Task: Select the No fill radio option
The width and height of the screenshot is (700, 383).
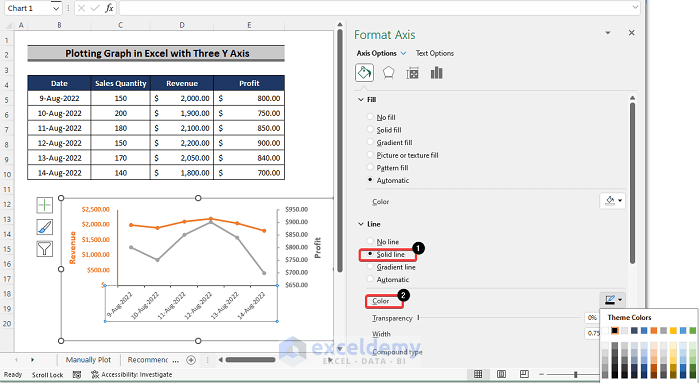Action: pyautogui.click(x=370, y=117)
